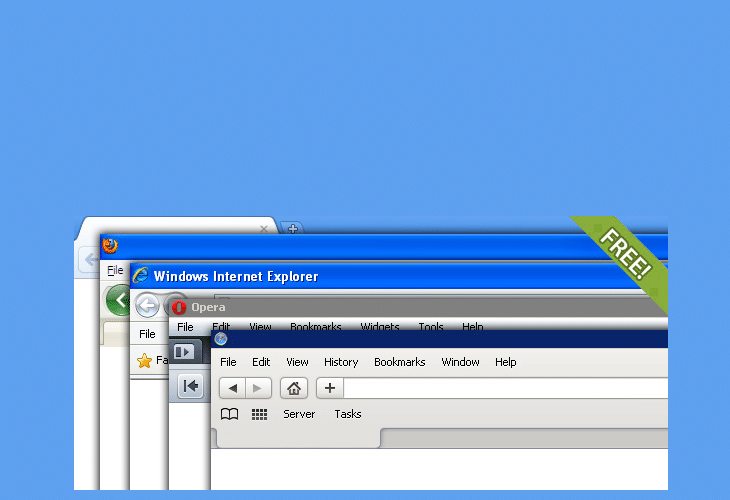Click the Favorites star in Internet Explorer
Image resolution: width=730 pixels, height=500 pixels.
pos(144,361)
